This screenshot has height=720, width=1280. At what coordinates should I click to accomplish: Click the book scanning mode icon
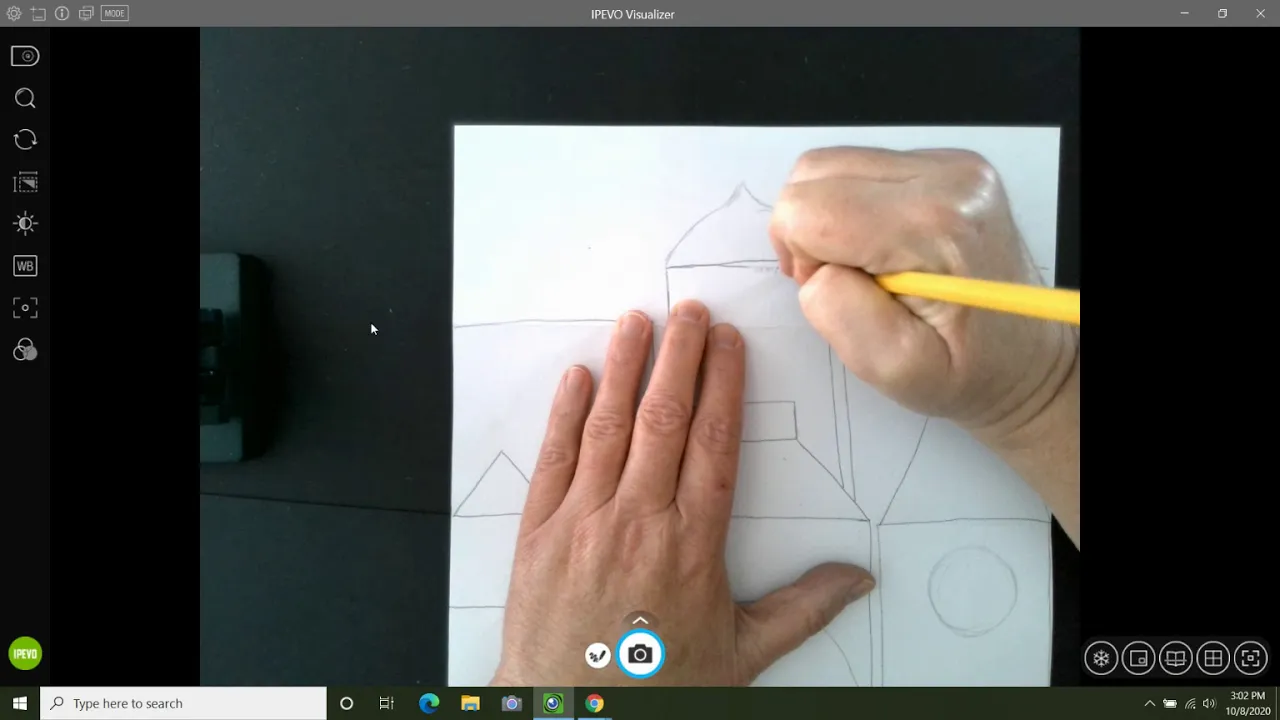click(1176, 658)
